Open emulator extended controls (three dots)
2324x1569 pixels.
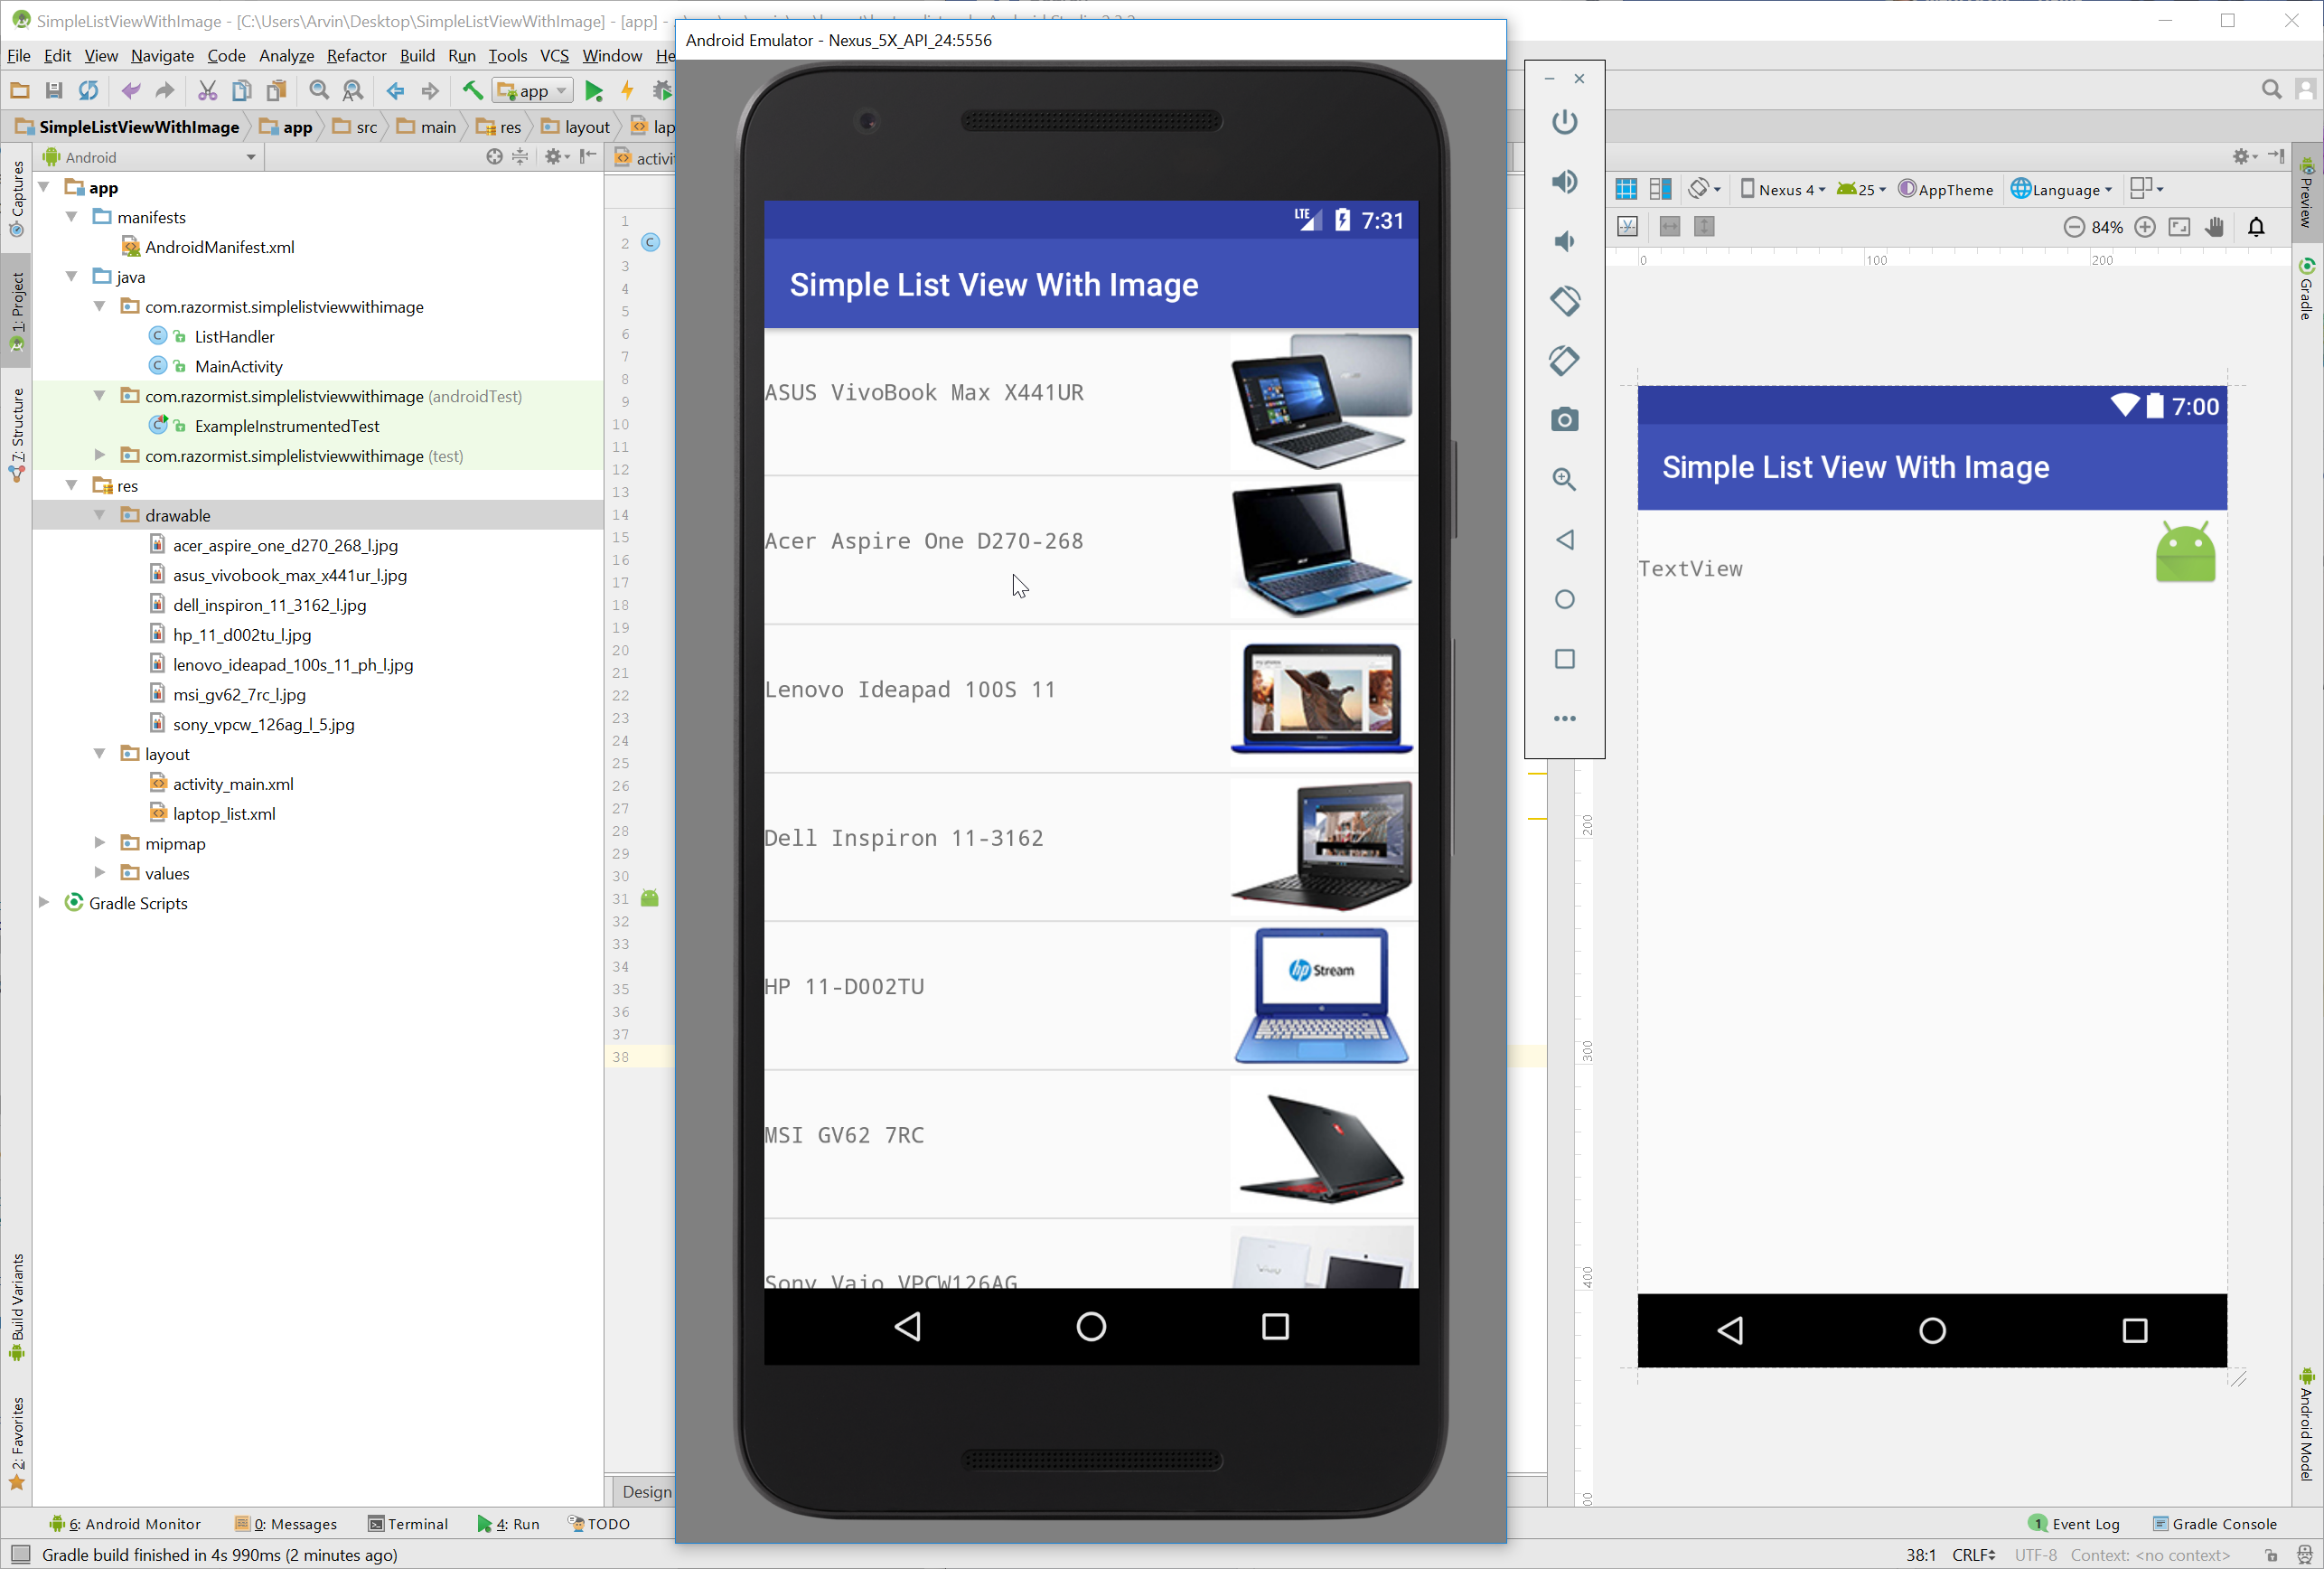pos(1564,718)
